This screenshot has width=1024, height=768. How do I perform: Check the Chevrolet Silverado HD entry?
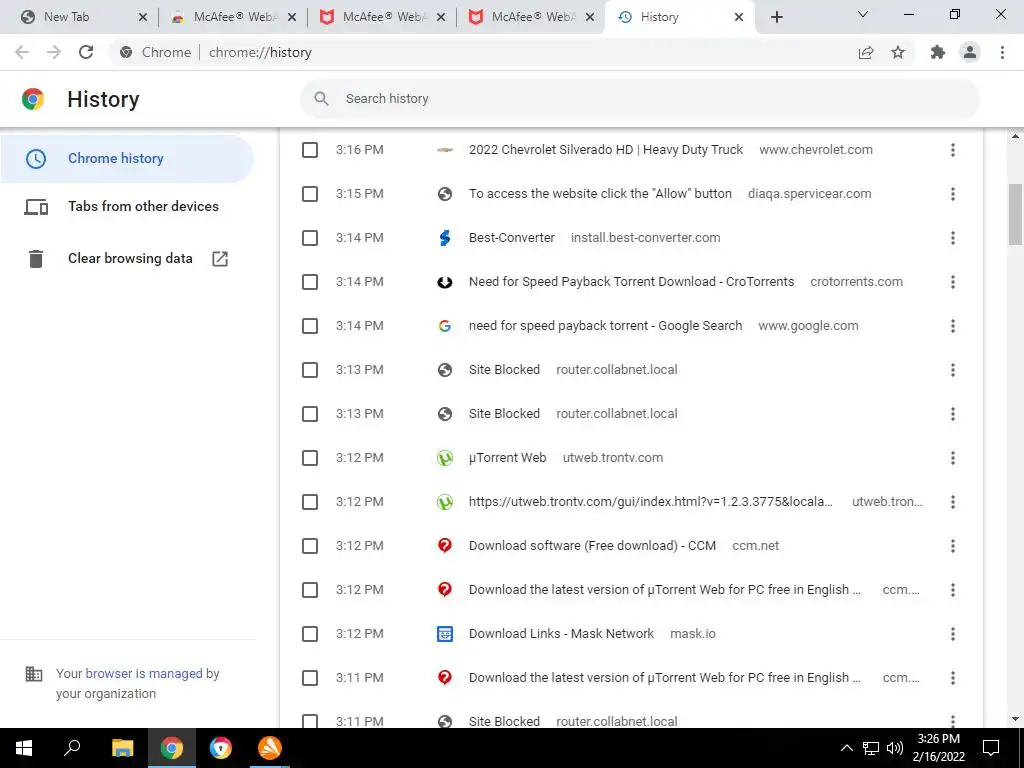310,150
